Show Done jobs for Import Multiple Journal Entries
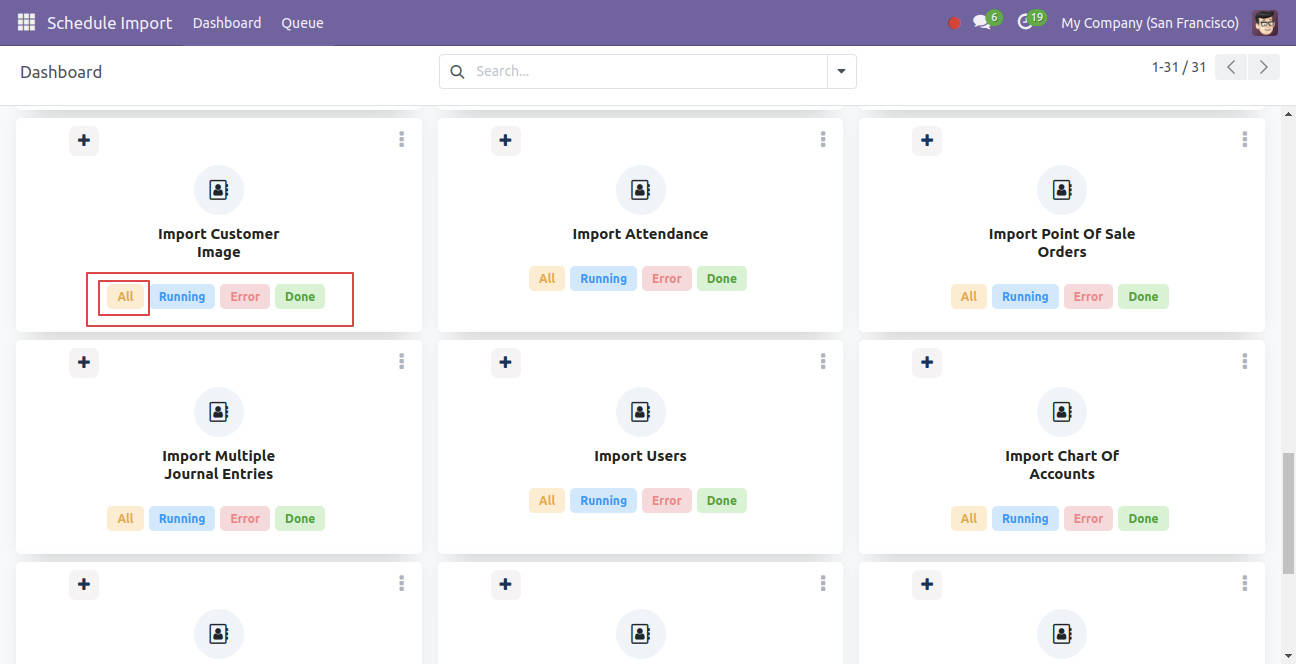The height and width of the screenshot is (664, 1296). pyautogui.click(x=300, y=519)
